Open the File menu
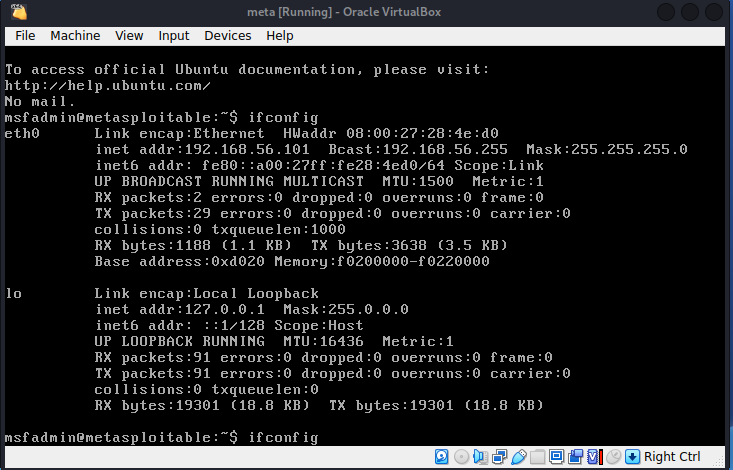733x470 pixels. (x=25, y=36)
